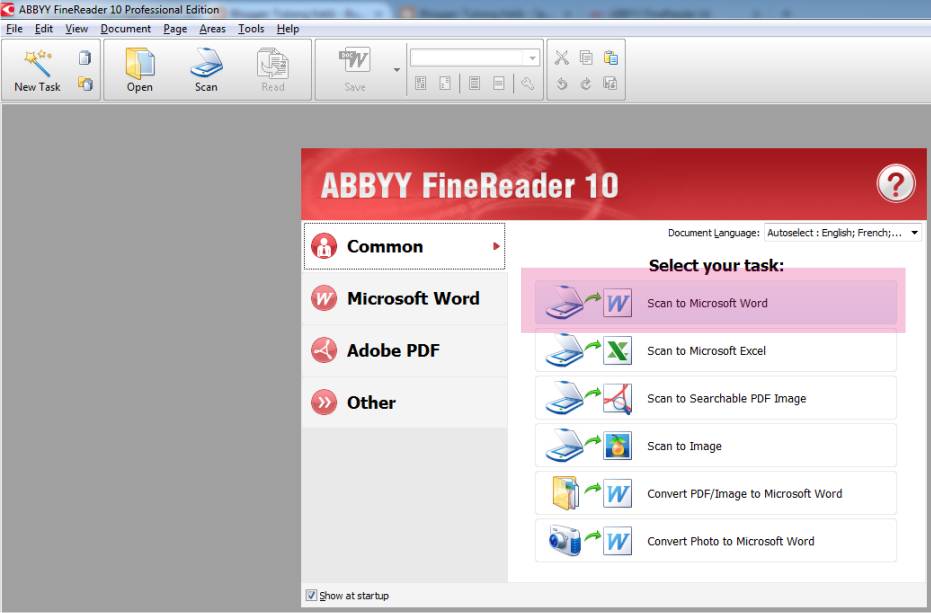Select the Microsoft Word task category

[404, 298]
